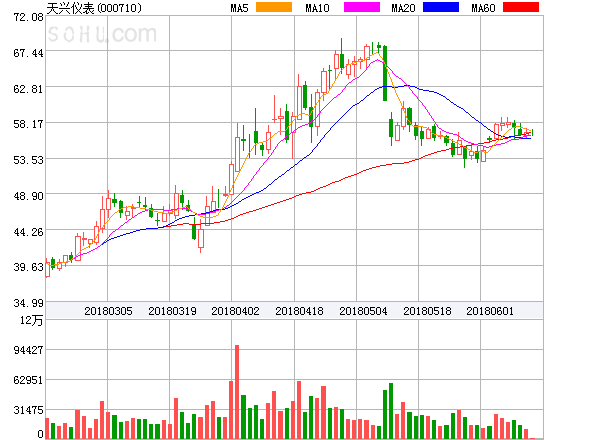Click the 44.26 price axis label
This screenshot has height=440, width=600.
(28, 232)
